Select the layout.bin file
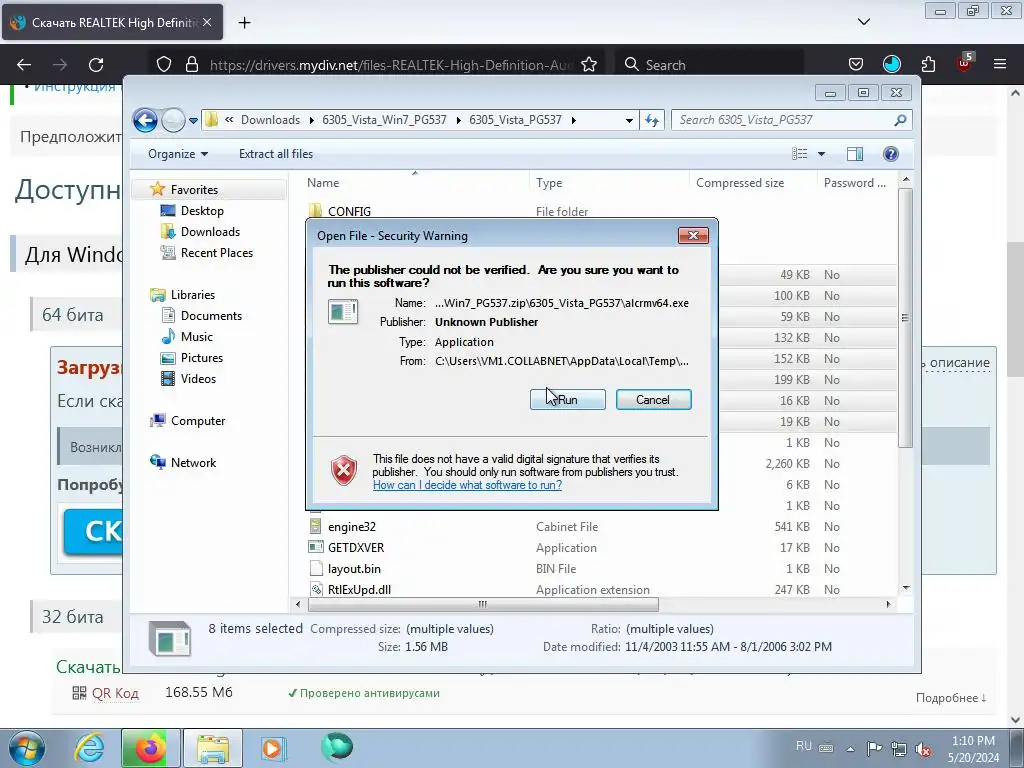The image size is (1024, 768). (354, 569)
